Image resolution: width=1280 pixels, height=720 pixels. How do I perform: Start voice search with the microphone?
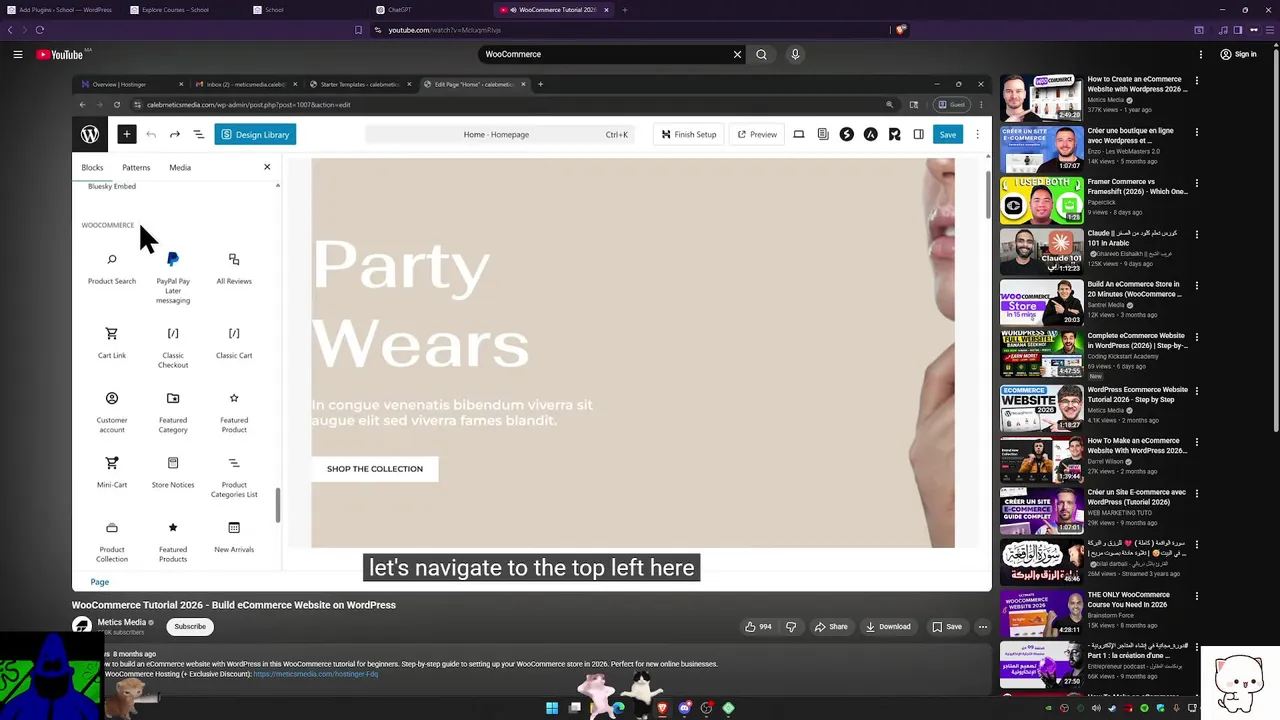click(795, 54)
